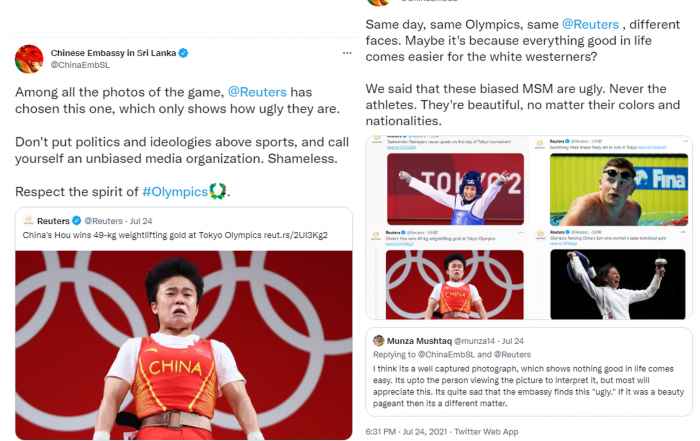Click the 6:31 PM Jul 24, 2021 timestamp
The image size is (700, 441).
pos(406,432)
